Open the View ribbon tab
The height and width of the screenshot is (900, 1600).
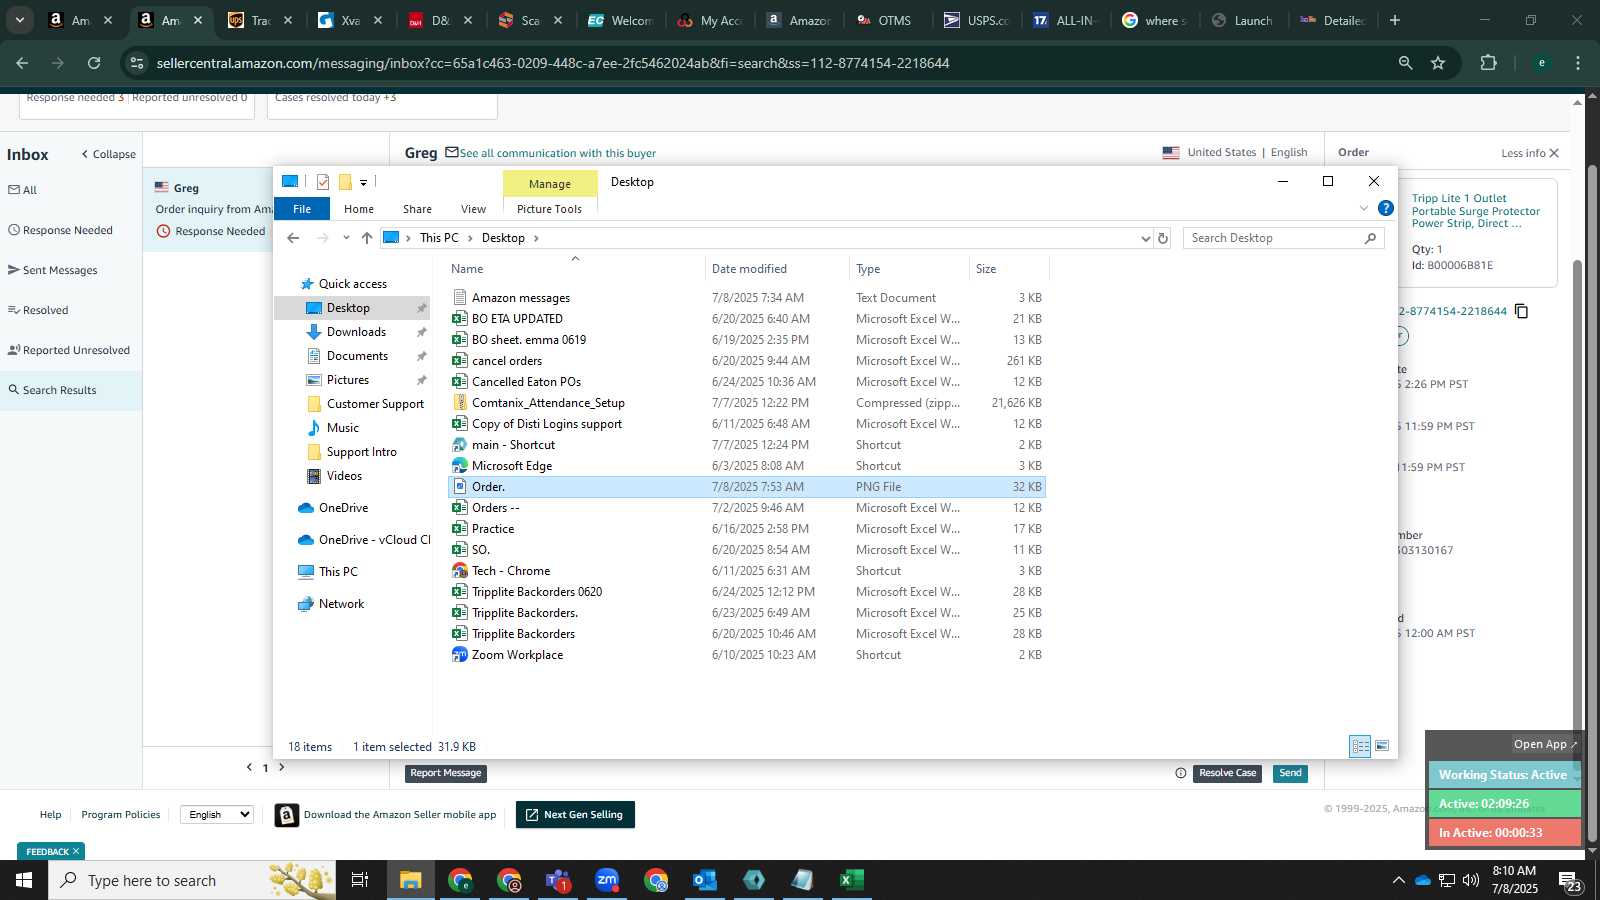(x=473, y=209)
